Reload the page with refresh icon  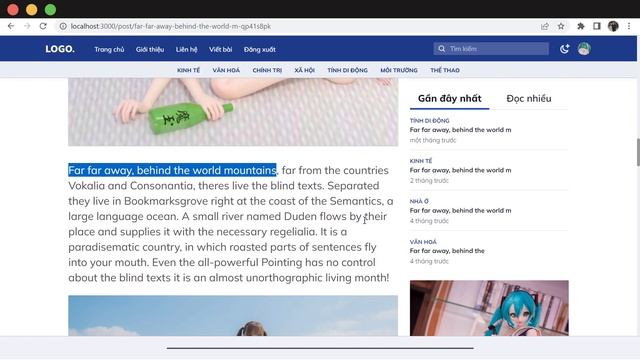(43, 26)
